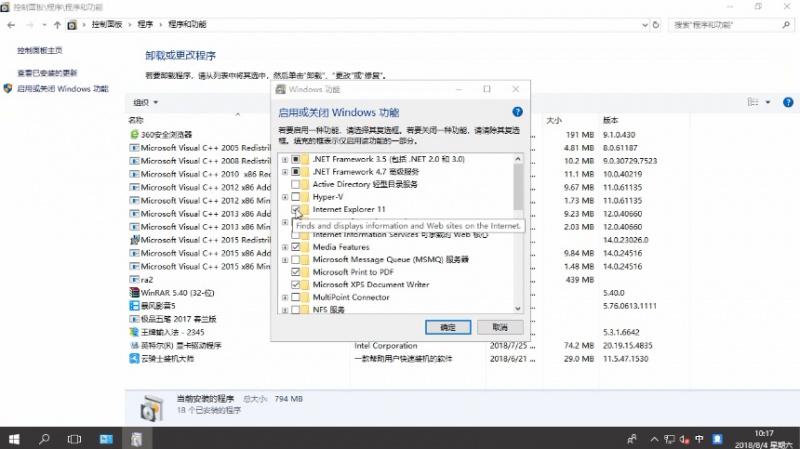Click the view layout icon in toolbar
Image resolution: width=800 pixels, height=449 pixels.
click(x=753, y=102)
